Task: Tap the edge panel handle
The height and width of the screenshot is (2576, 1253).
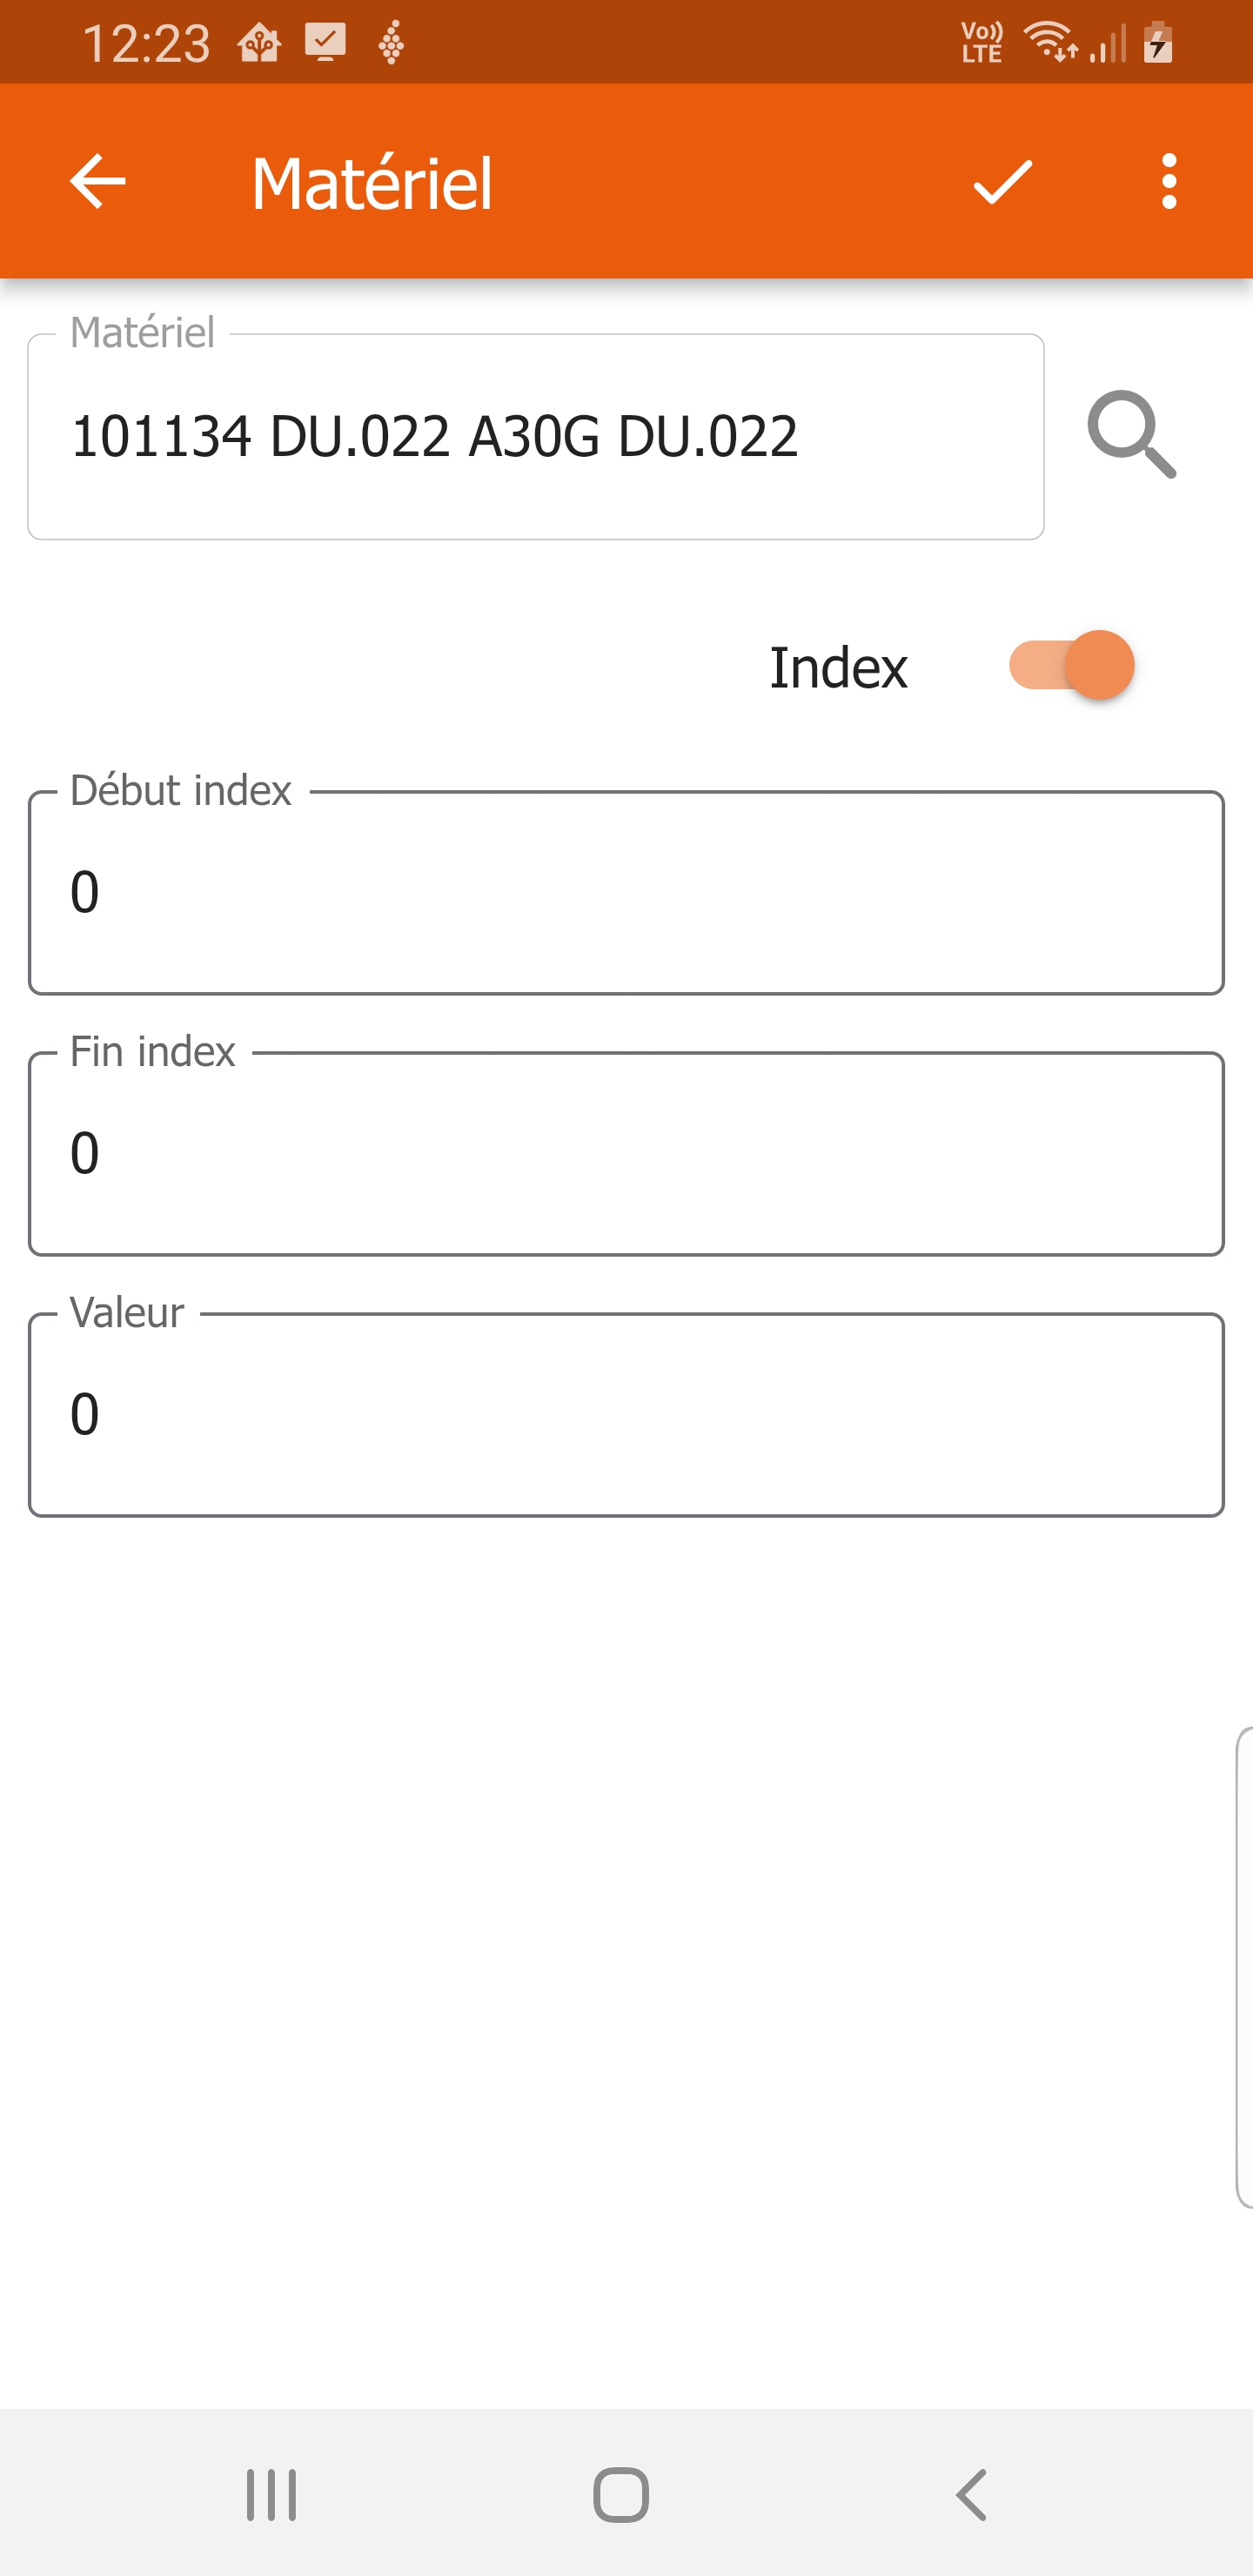Action: [1244, 1967]
